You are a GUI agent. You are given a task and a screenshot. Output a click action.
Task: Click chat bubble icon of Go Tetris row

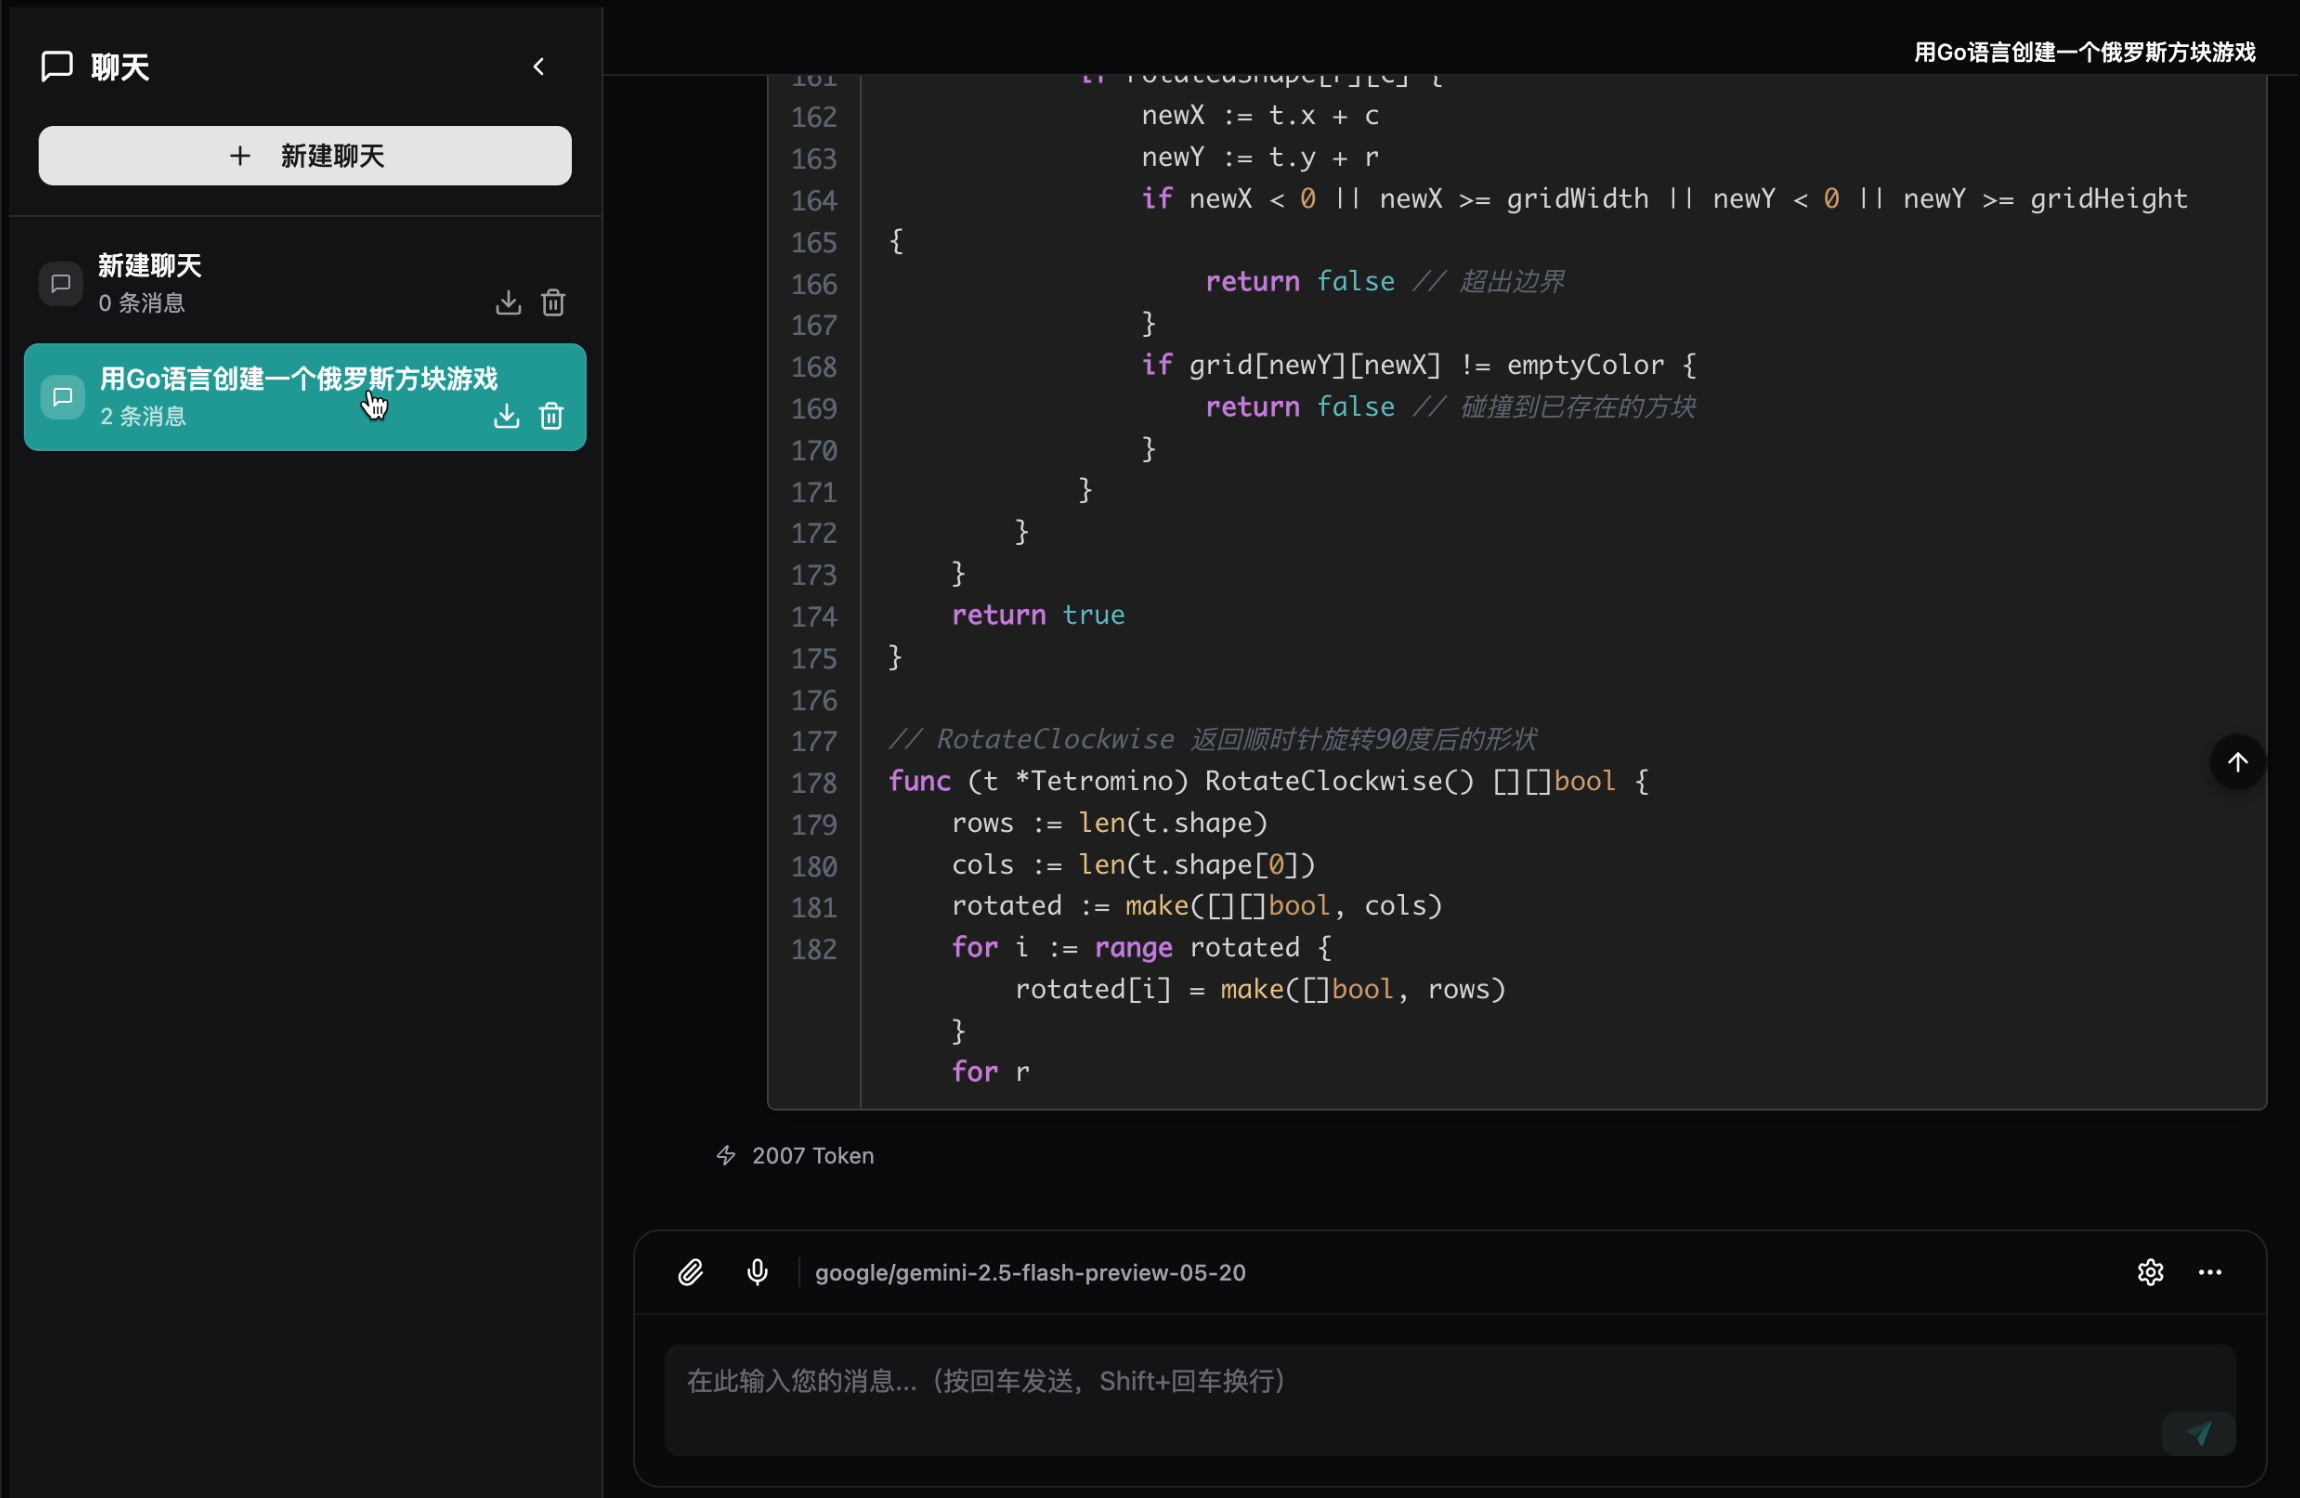coord(62,397)
